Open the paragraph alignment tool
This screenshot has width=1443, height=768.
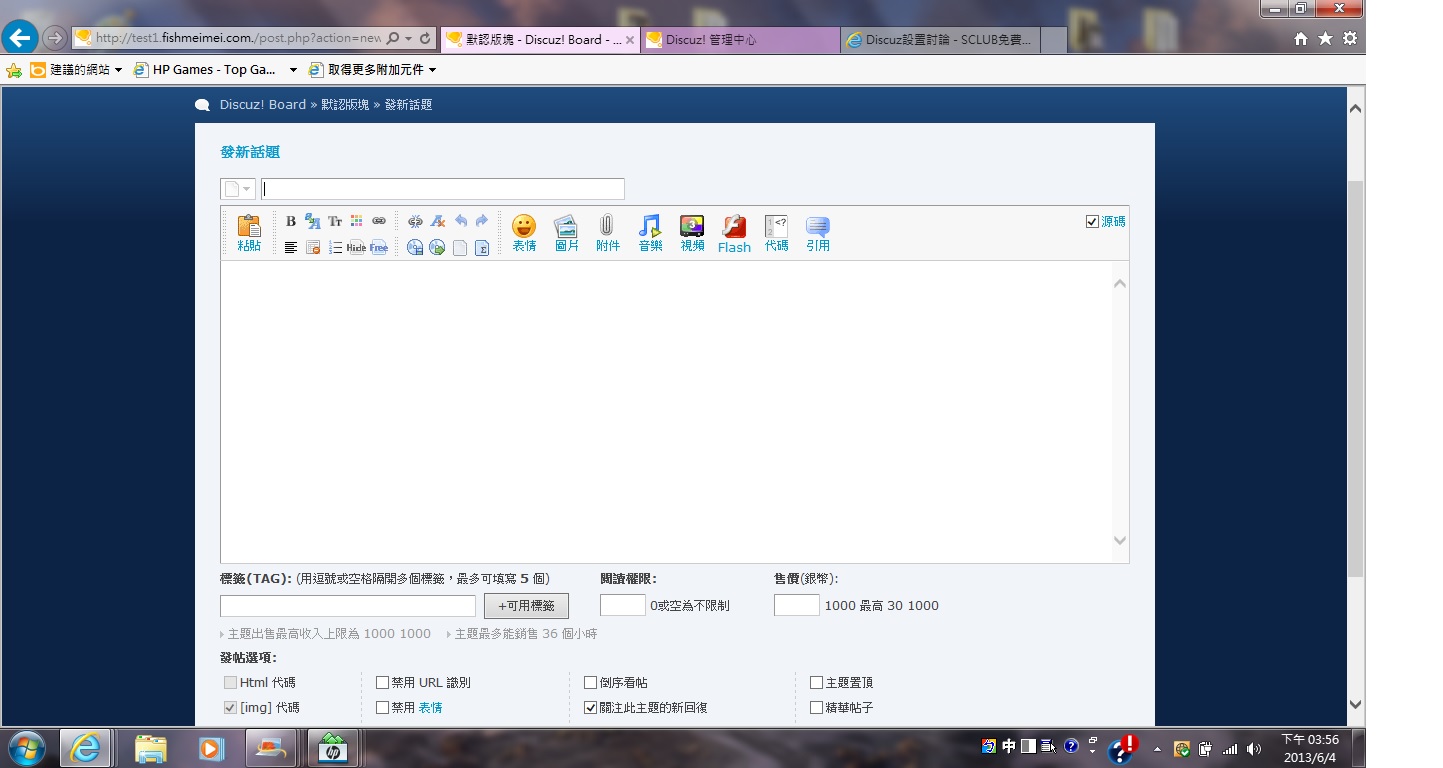coord(291,247)
